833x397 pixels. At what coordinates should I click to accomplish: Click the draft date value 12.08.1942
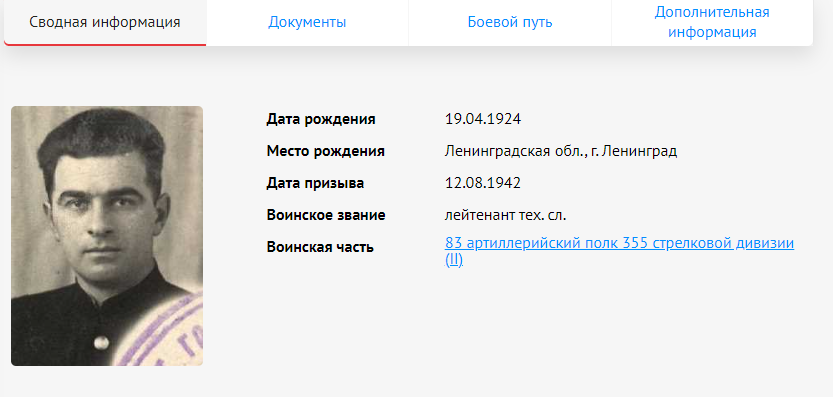(483, 183)
